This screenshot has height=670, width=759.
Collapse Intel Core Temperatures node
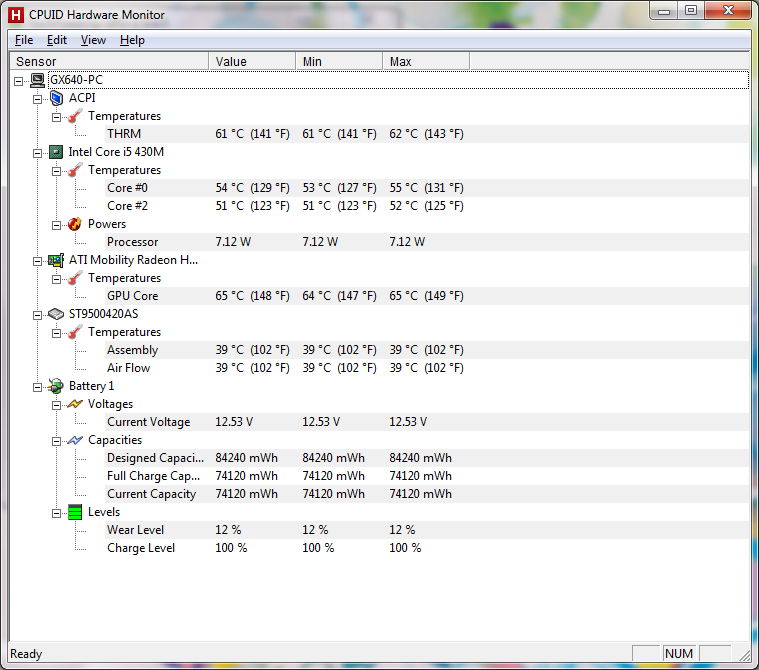coord(56,171)
